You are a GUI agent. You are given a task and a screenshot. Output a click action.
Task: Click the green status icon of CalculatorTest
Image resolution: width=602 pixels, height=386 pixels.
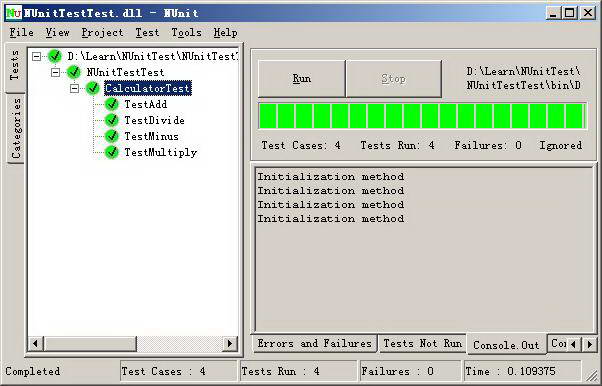click(x=93, y=88)
